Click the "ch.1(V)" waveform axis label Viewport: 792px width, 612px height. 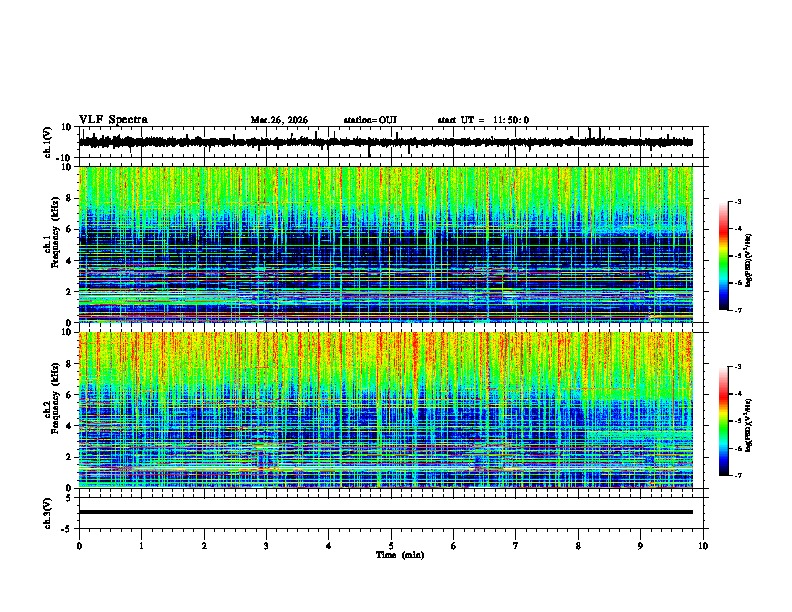pyautogui.click(x=48, y=142)
